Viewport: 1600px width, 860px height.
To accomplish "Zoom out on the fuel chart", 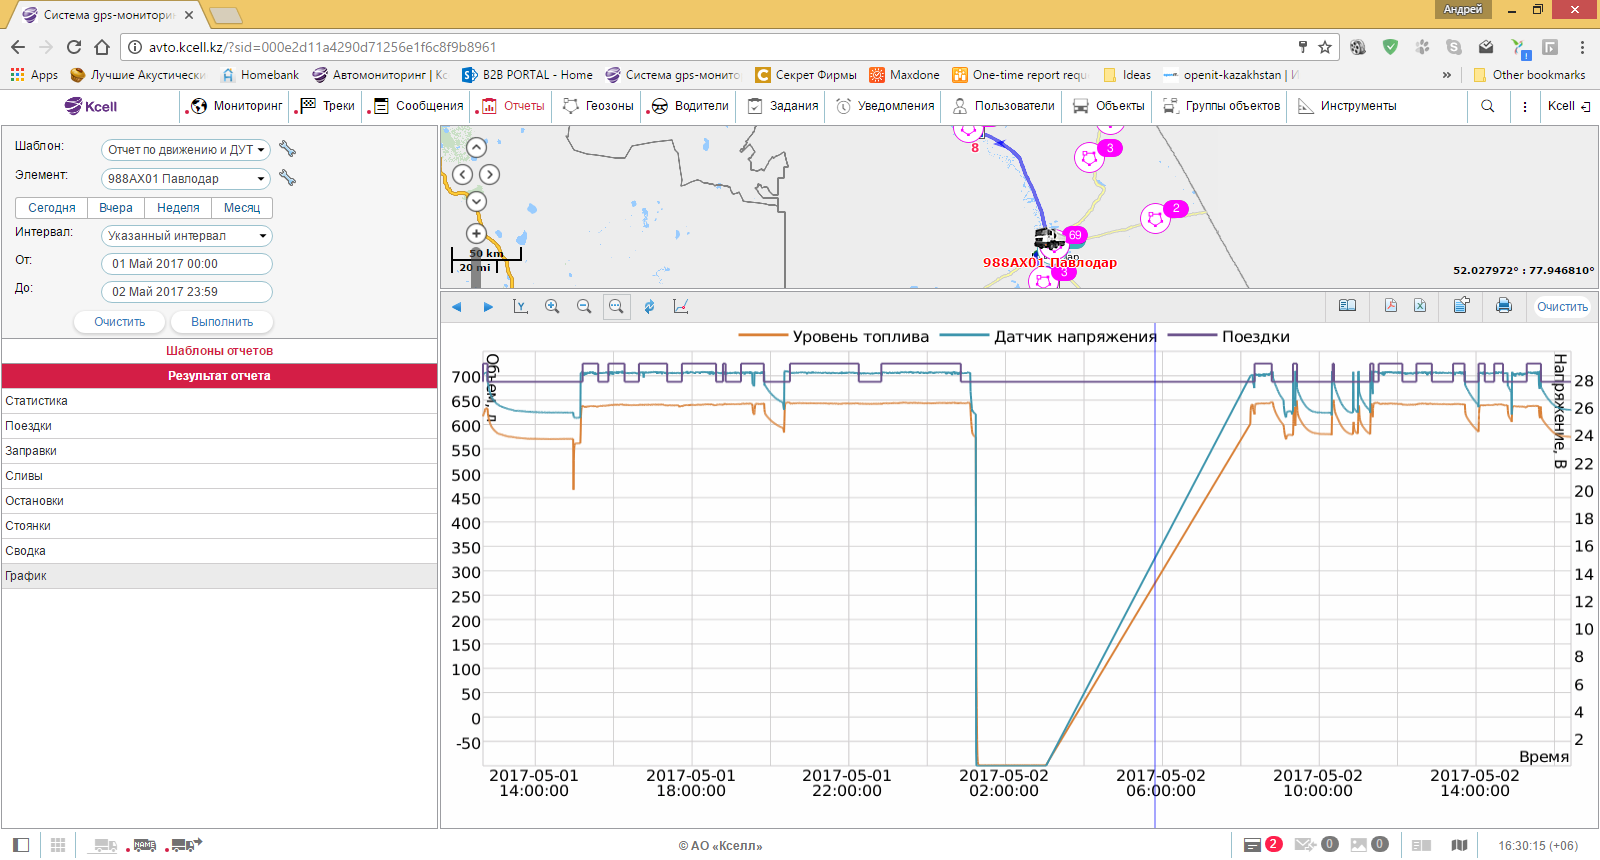I will click(x=584, y=307).
